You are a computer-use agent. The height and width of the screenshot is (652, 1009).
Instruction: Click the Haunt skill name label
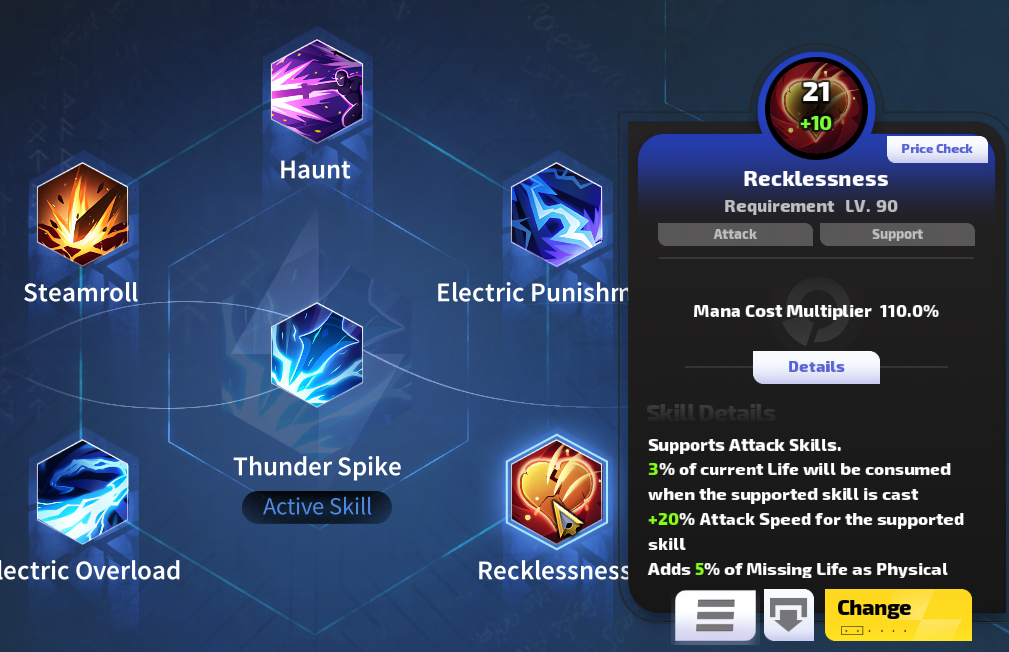point(315,170)
